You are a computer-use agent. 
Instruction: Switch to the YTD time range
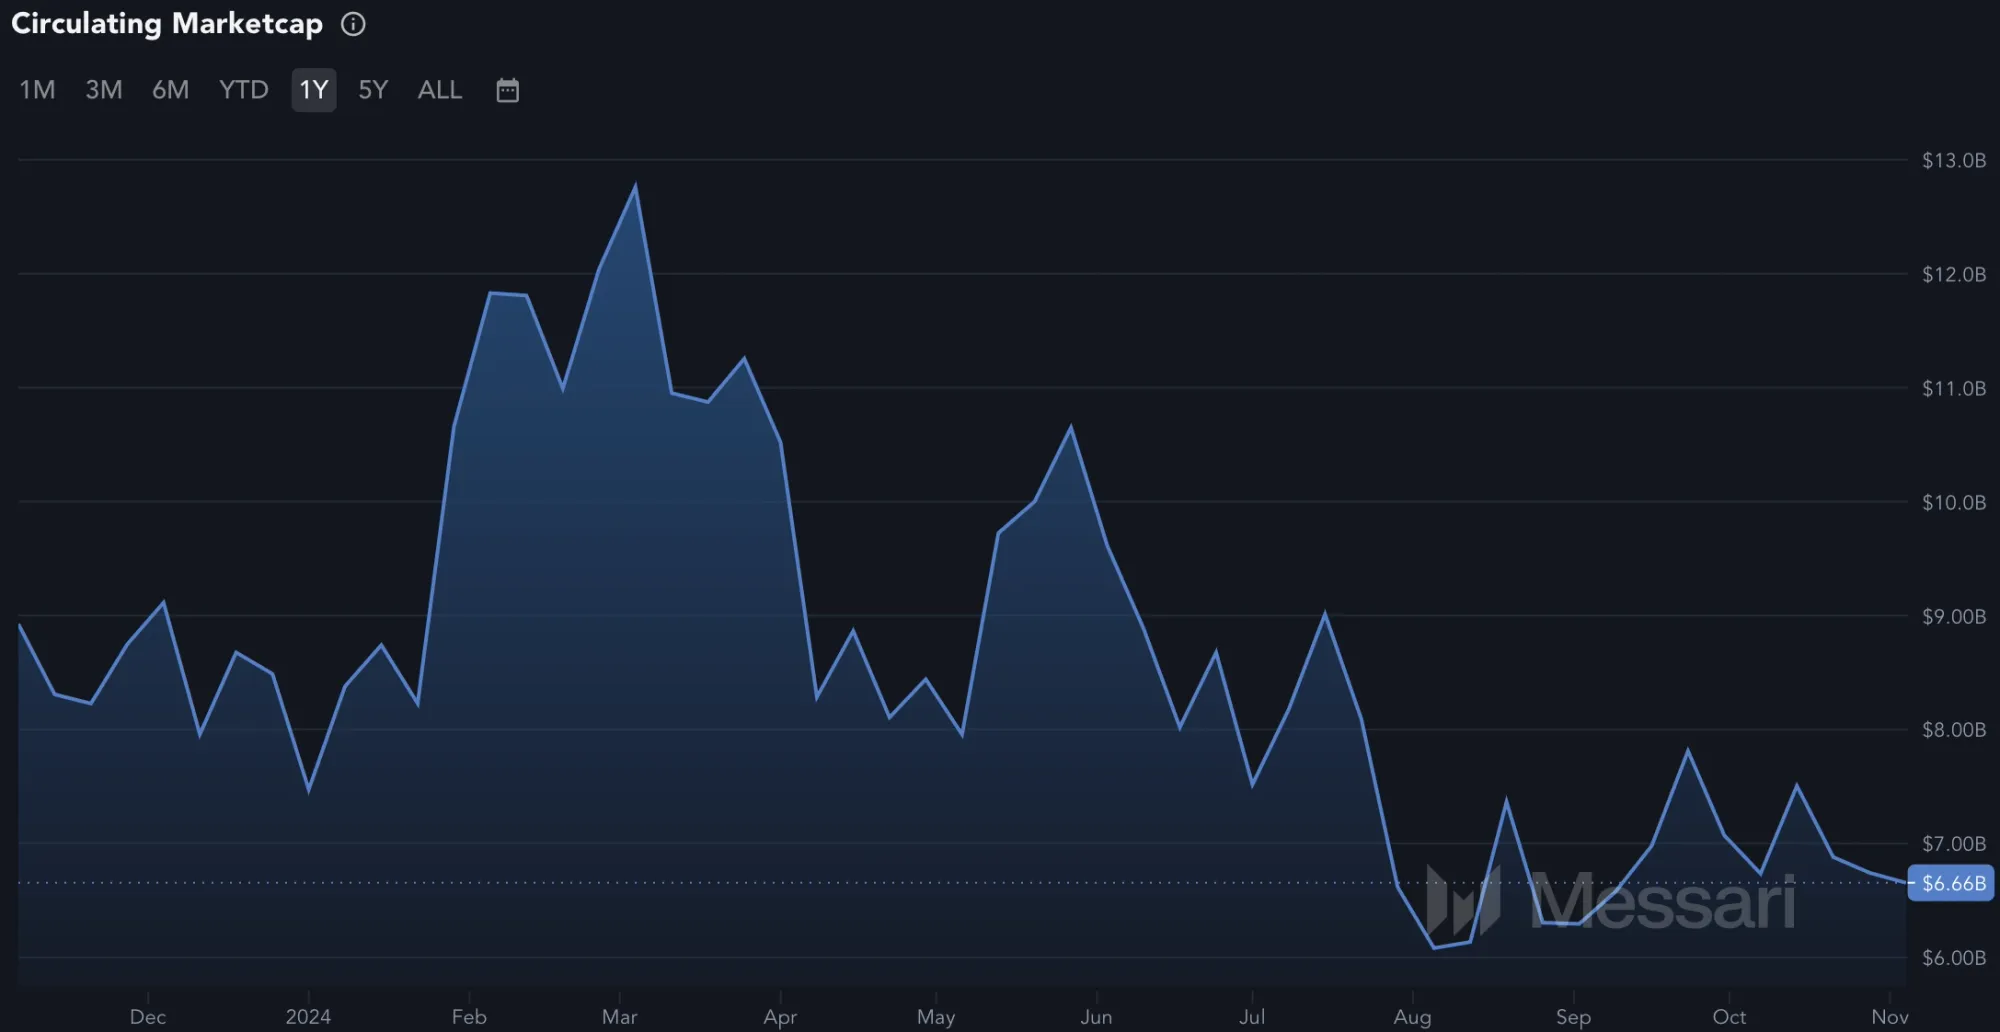click(244, 90)
